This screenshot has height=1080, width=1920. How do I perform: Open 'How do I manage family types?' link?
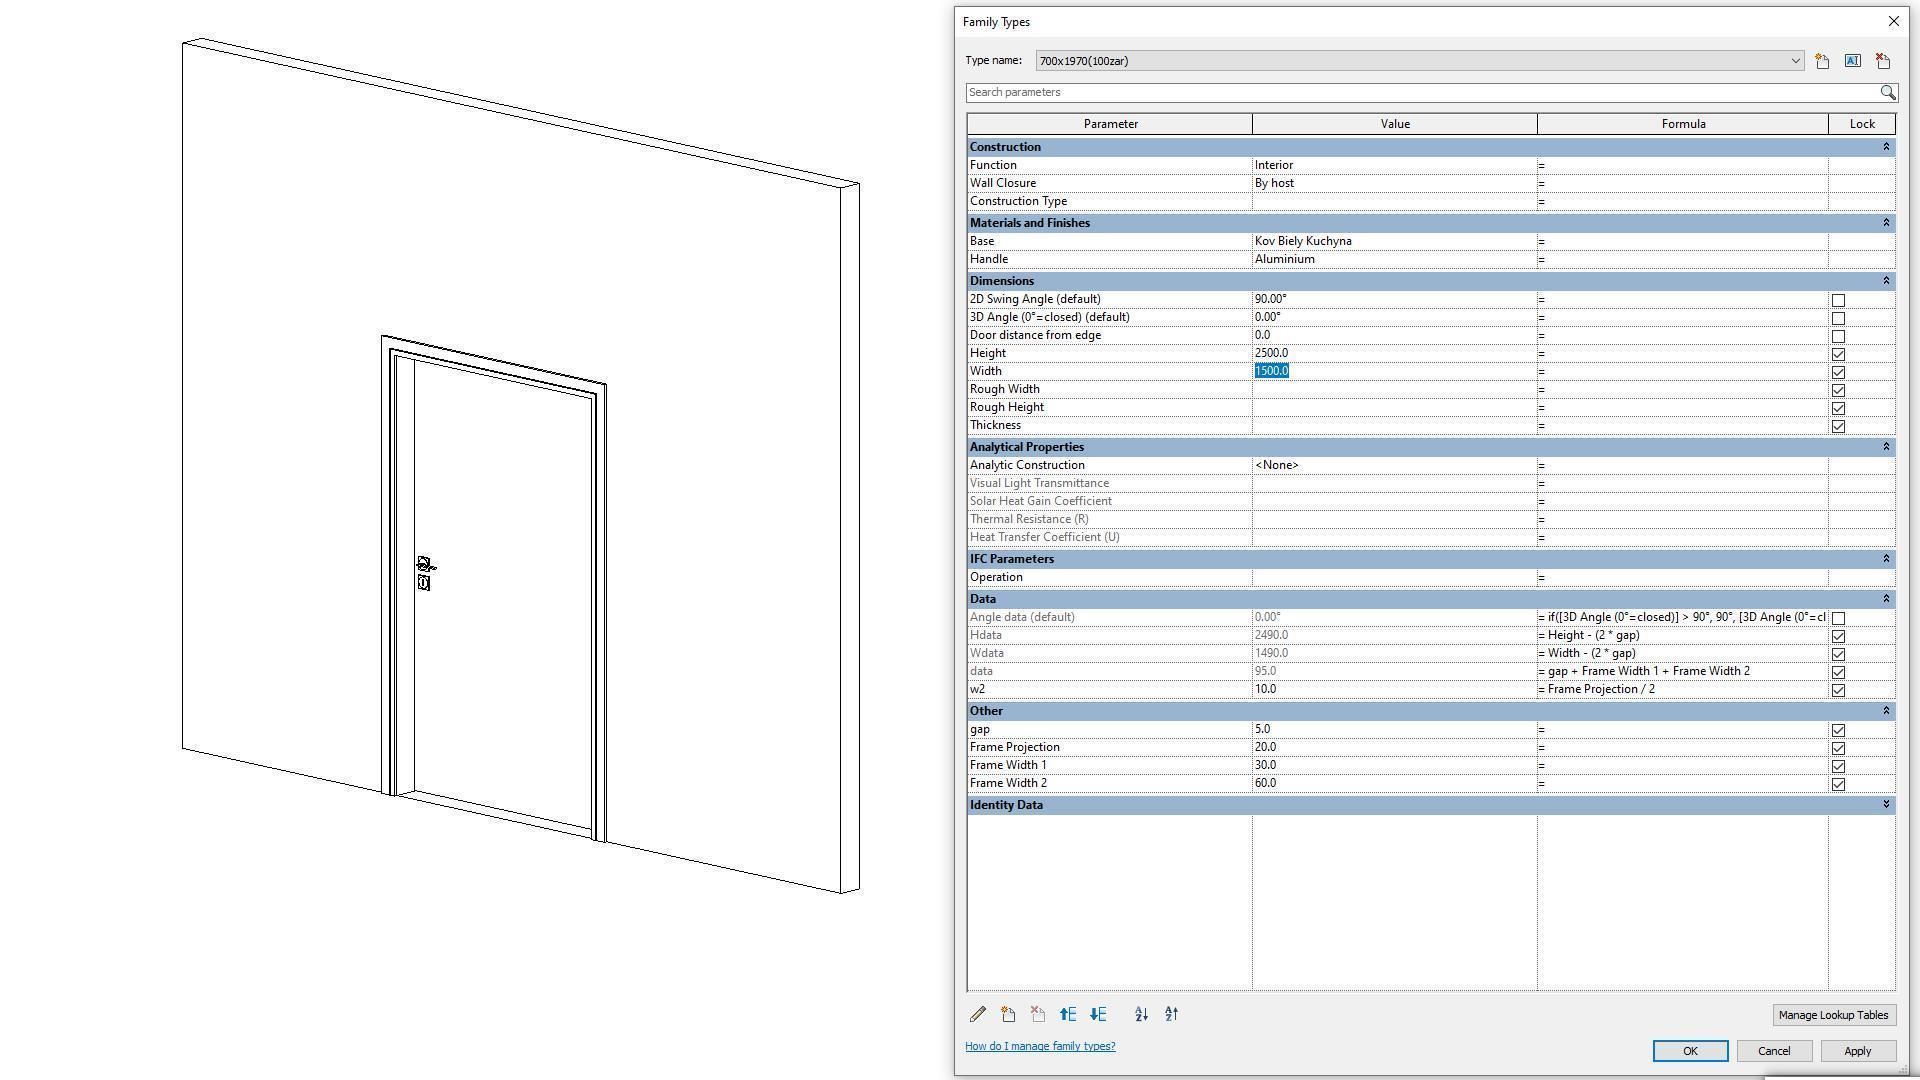pos(1040,1047)
